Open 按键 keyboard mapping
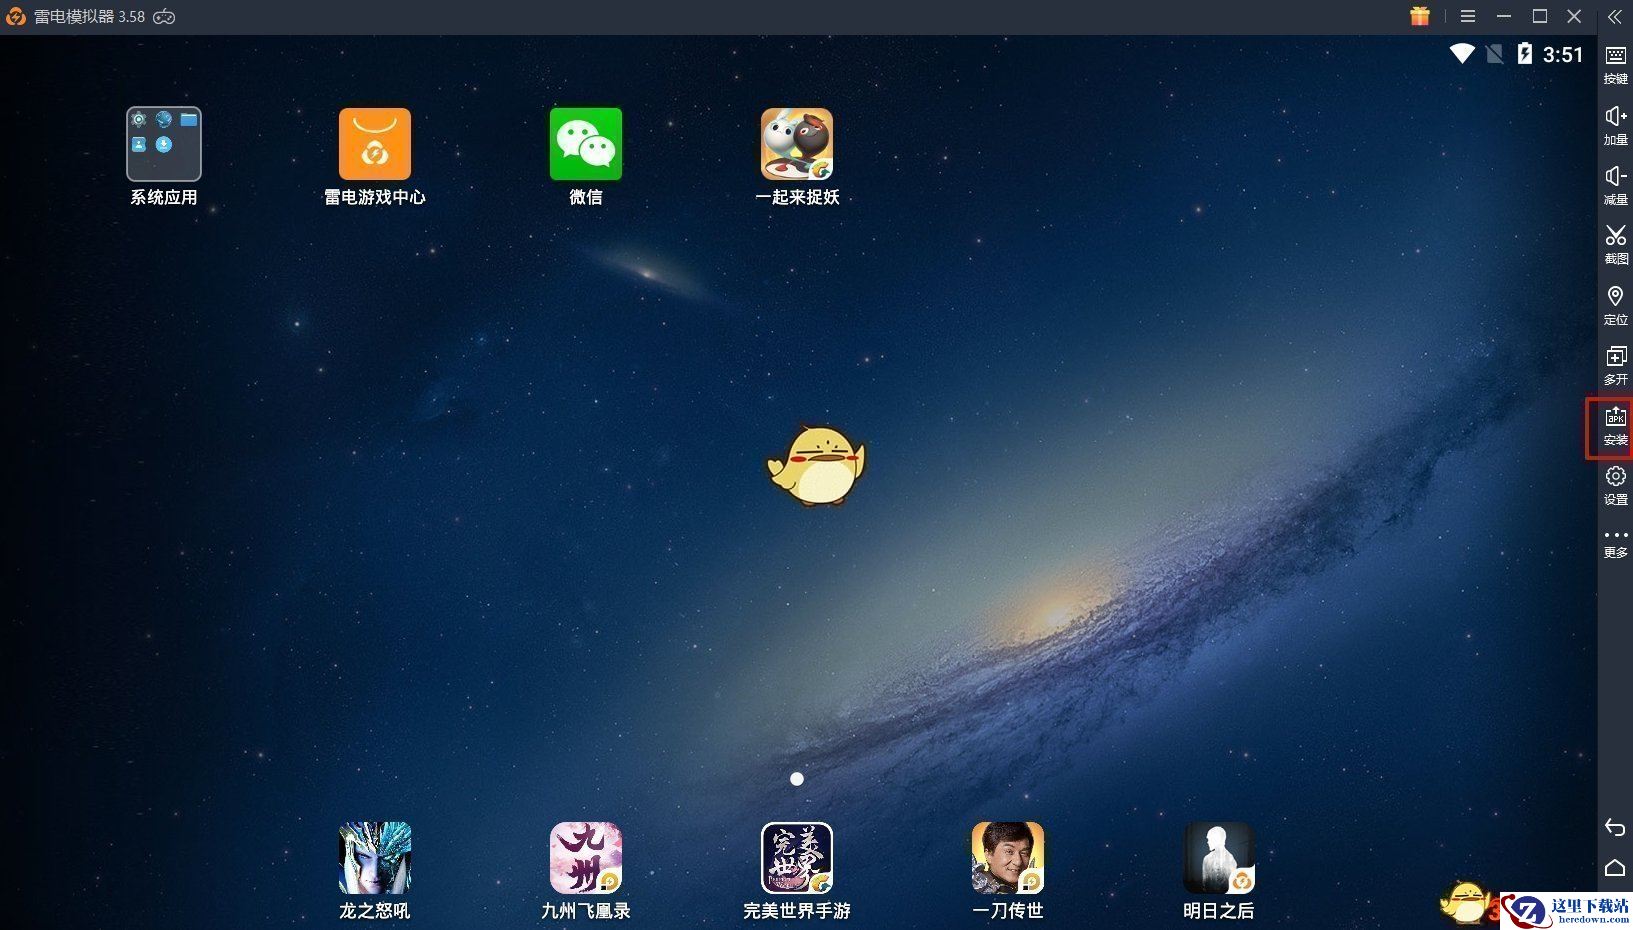The height and width of the screenshot is (930, 1633). (1615, 63)
